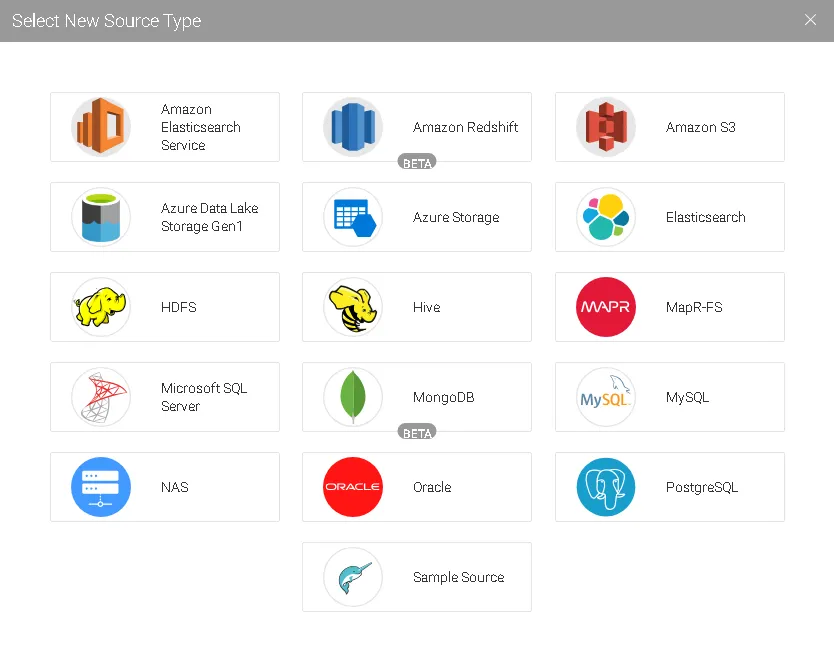834x655 pixels.
Task: Click the Azure Data Lake Storage icon
Action: click(x=101, y=217)
